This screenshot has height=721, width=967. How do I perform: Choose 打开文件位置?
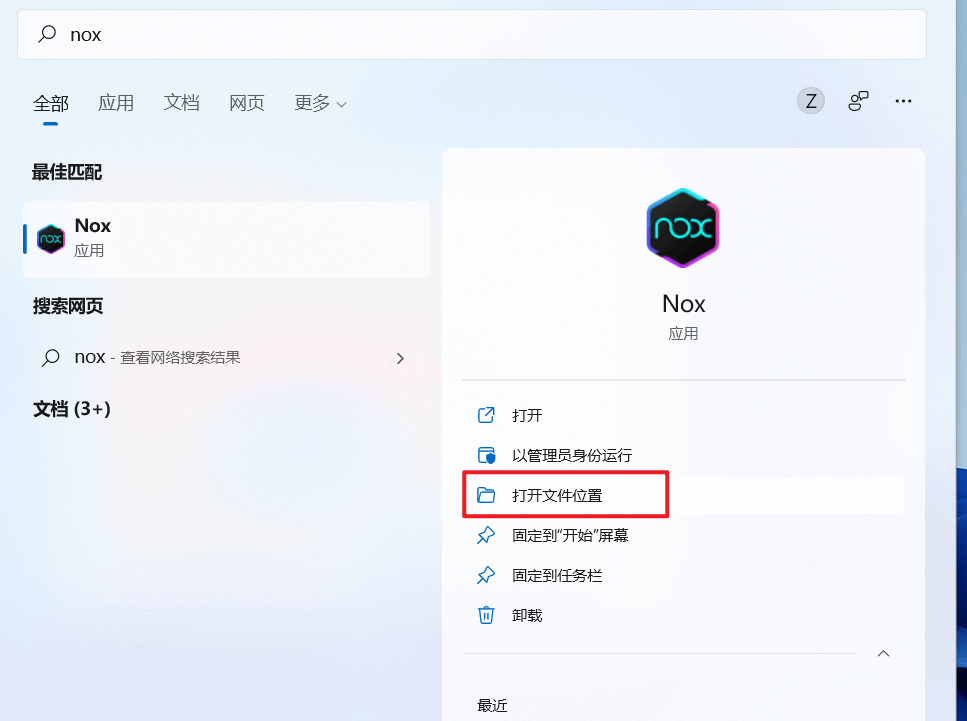pyautogui.click(x=683, y=495)
